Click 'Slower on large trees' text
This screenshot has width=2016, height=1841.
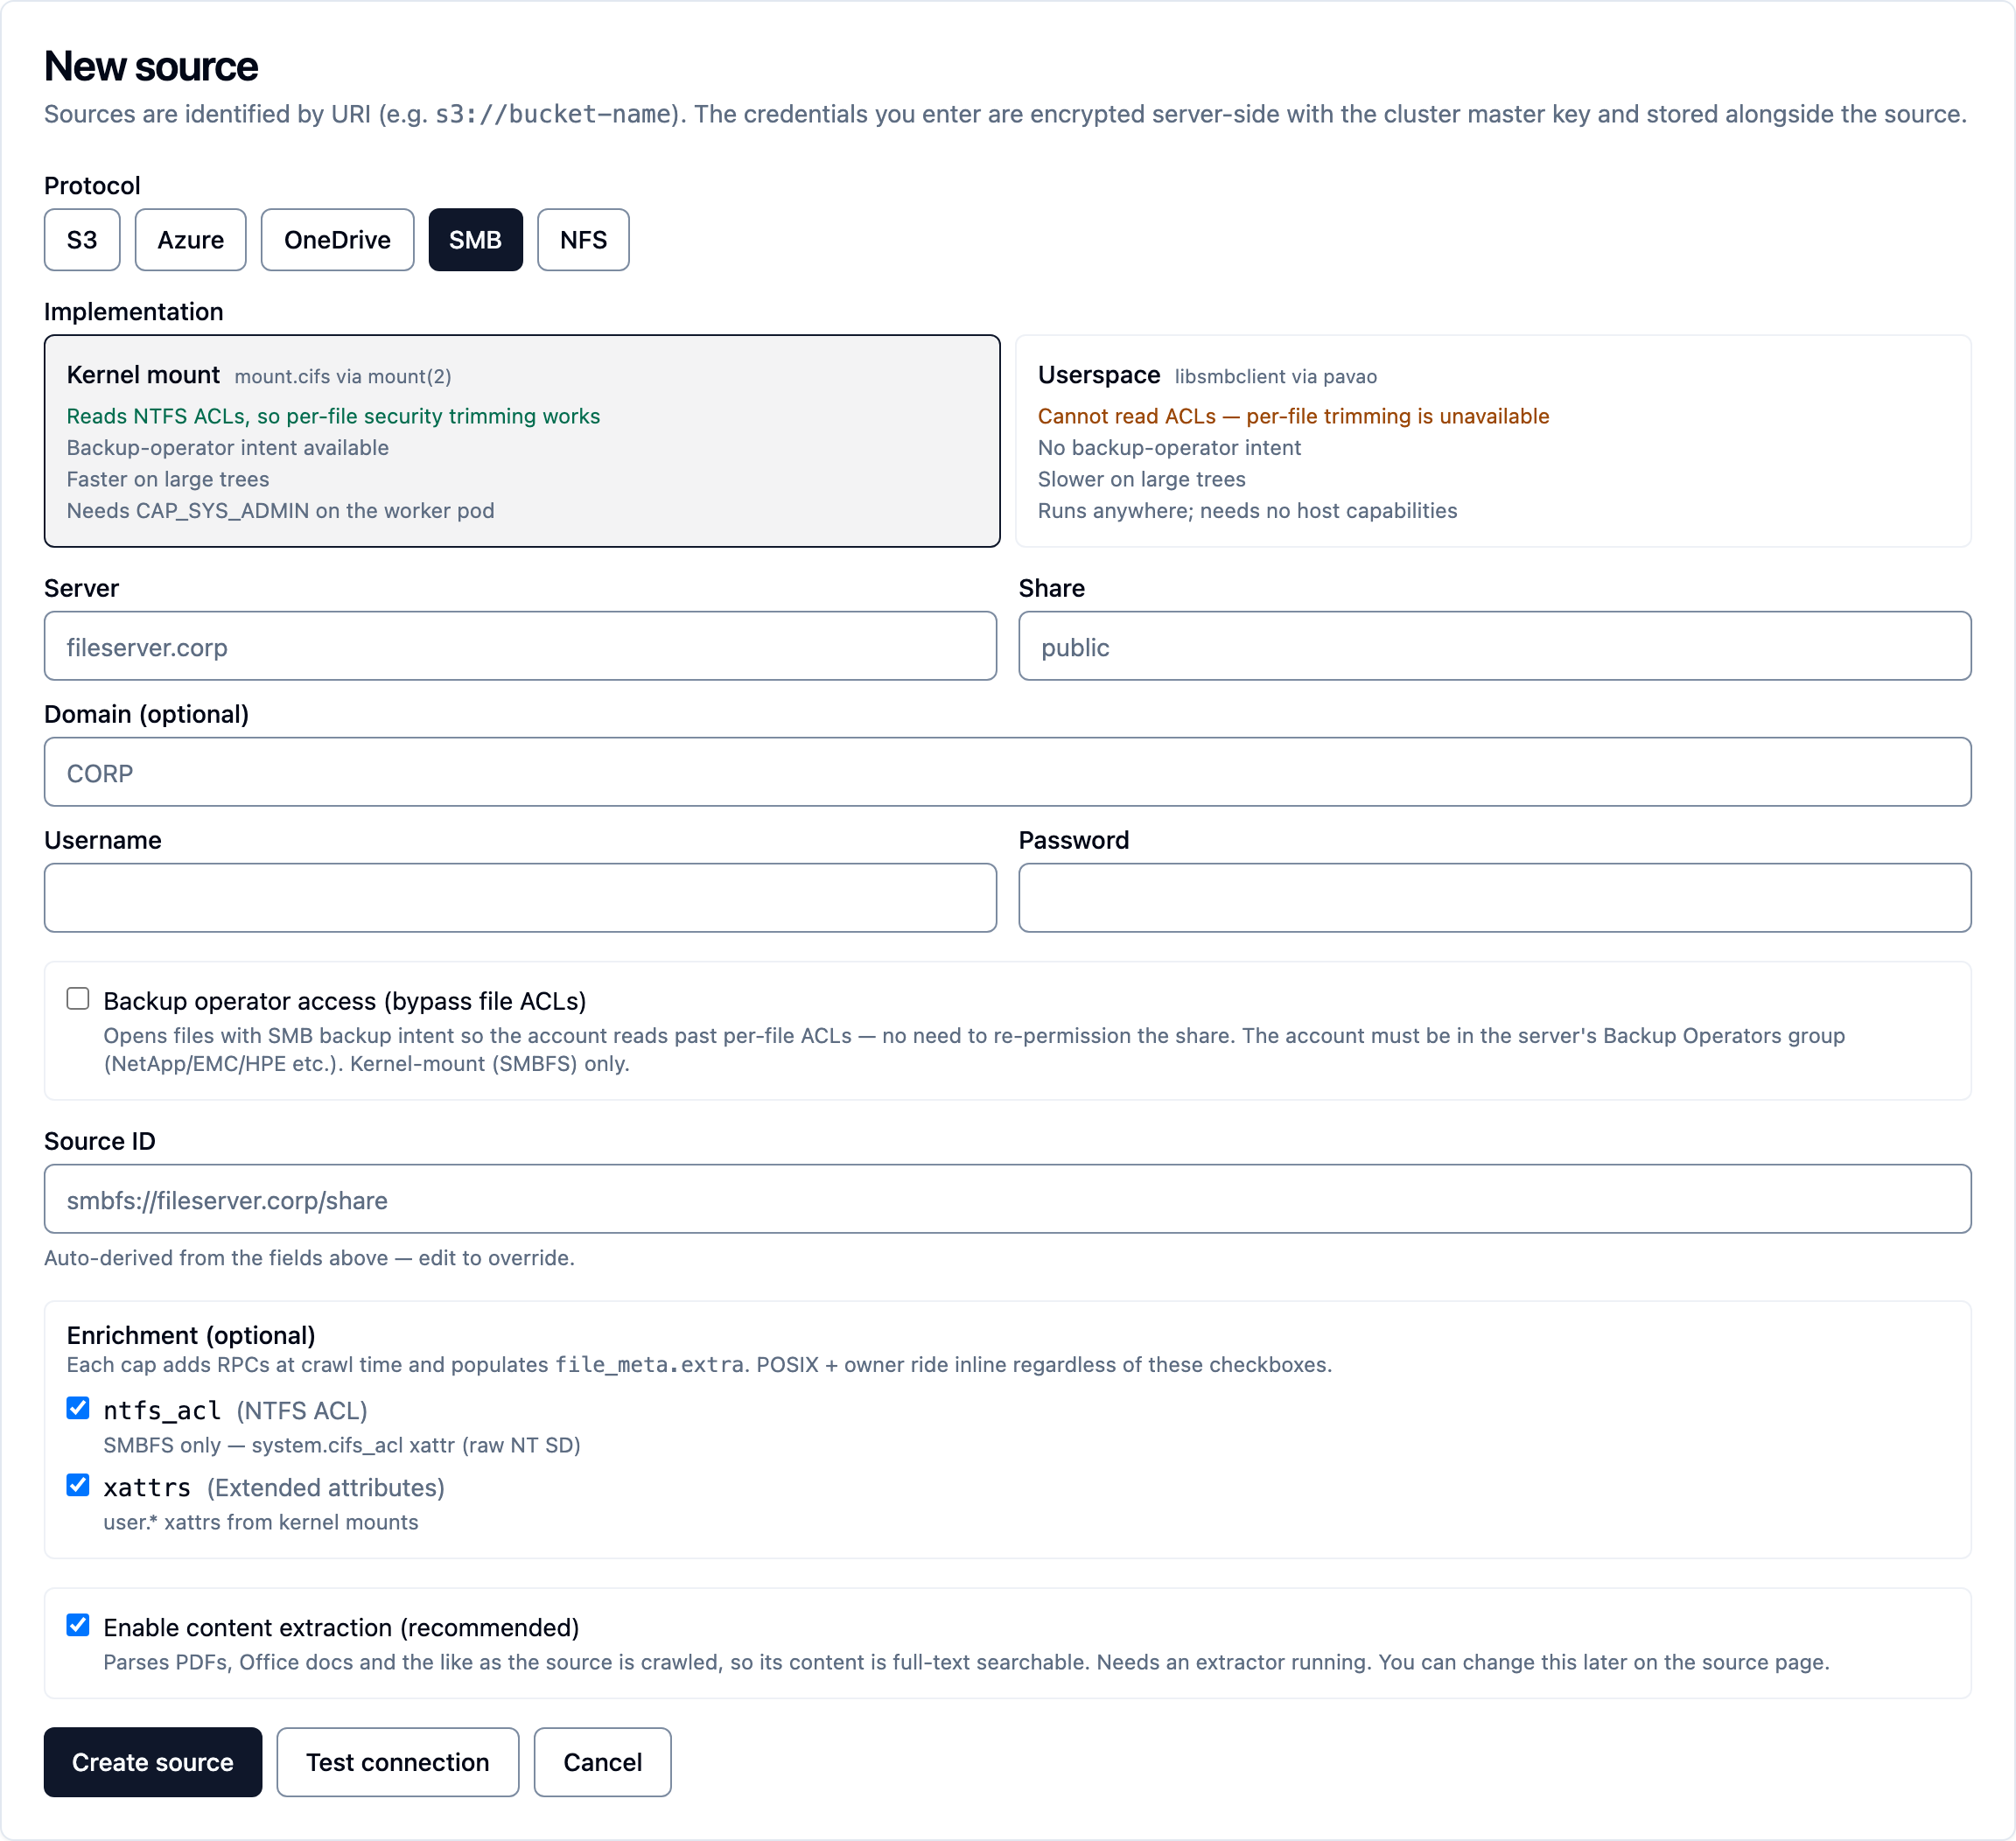pos(1142,479)
